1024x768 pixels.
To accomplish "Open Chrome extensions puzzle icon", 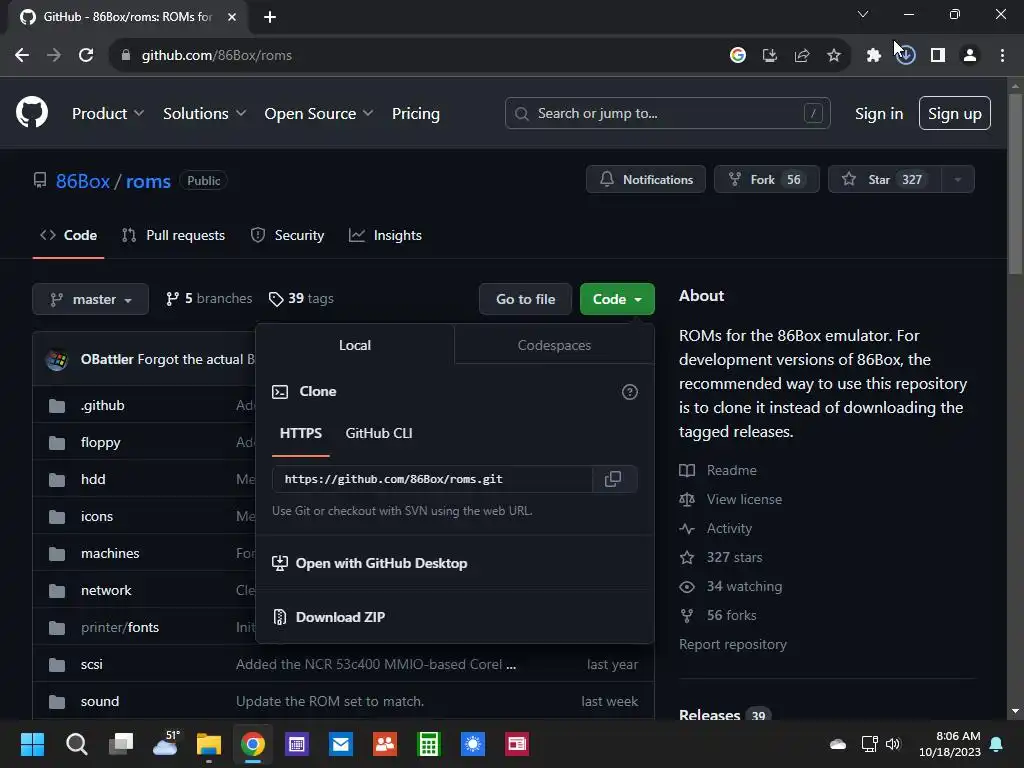I will (873, 56).
